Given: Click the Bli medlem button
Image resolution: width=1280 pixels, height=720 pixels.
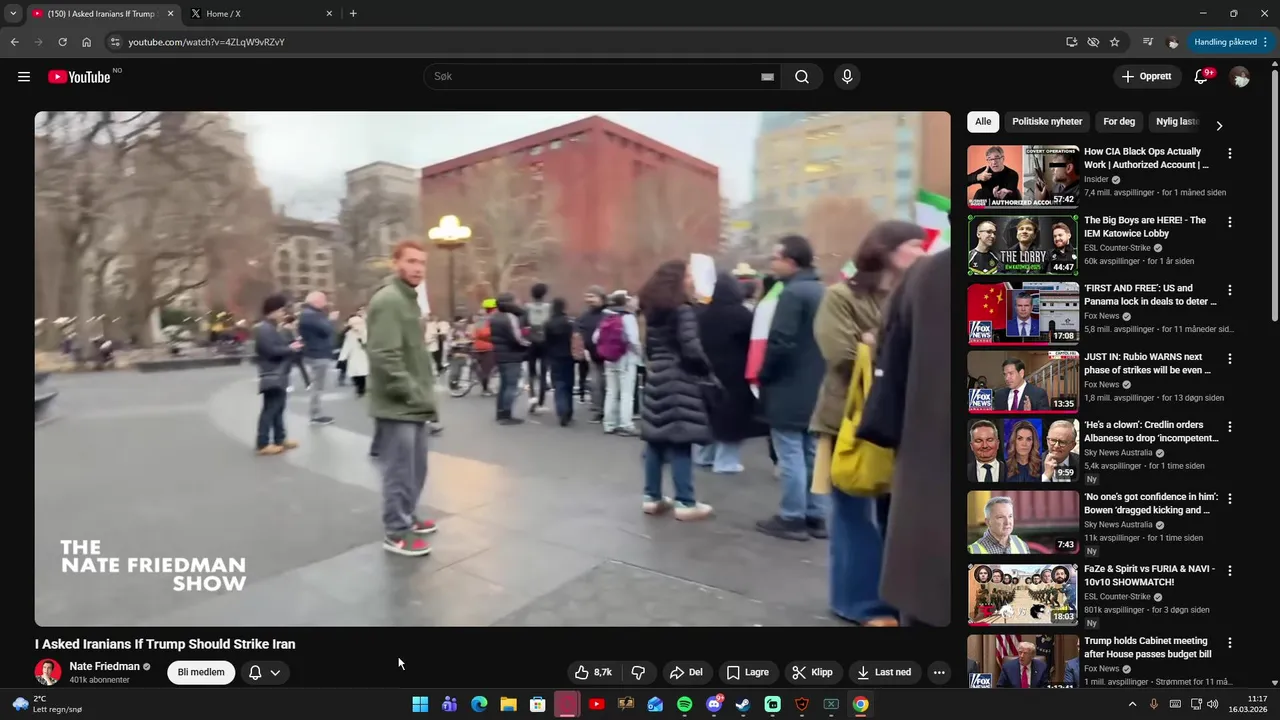Looking at the screenshot, I should pos(201,673).
